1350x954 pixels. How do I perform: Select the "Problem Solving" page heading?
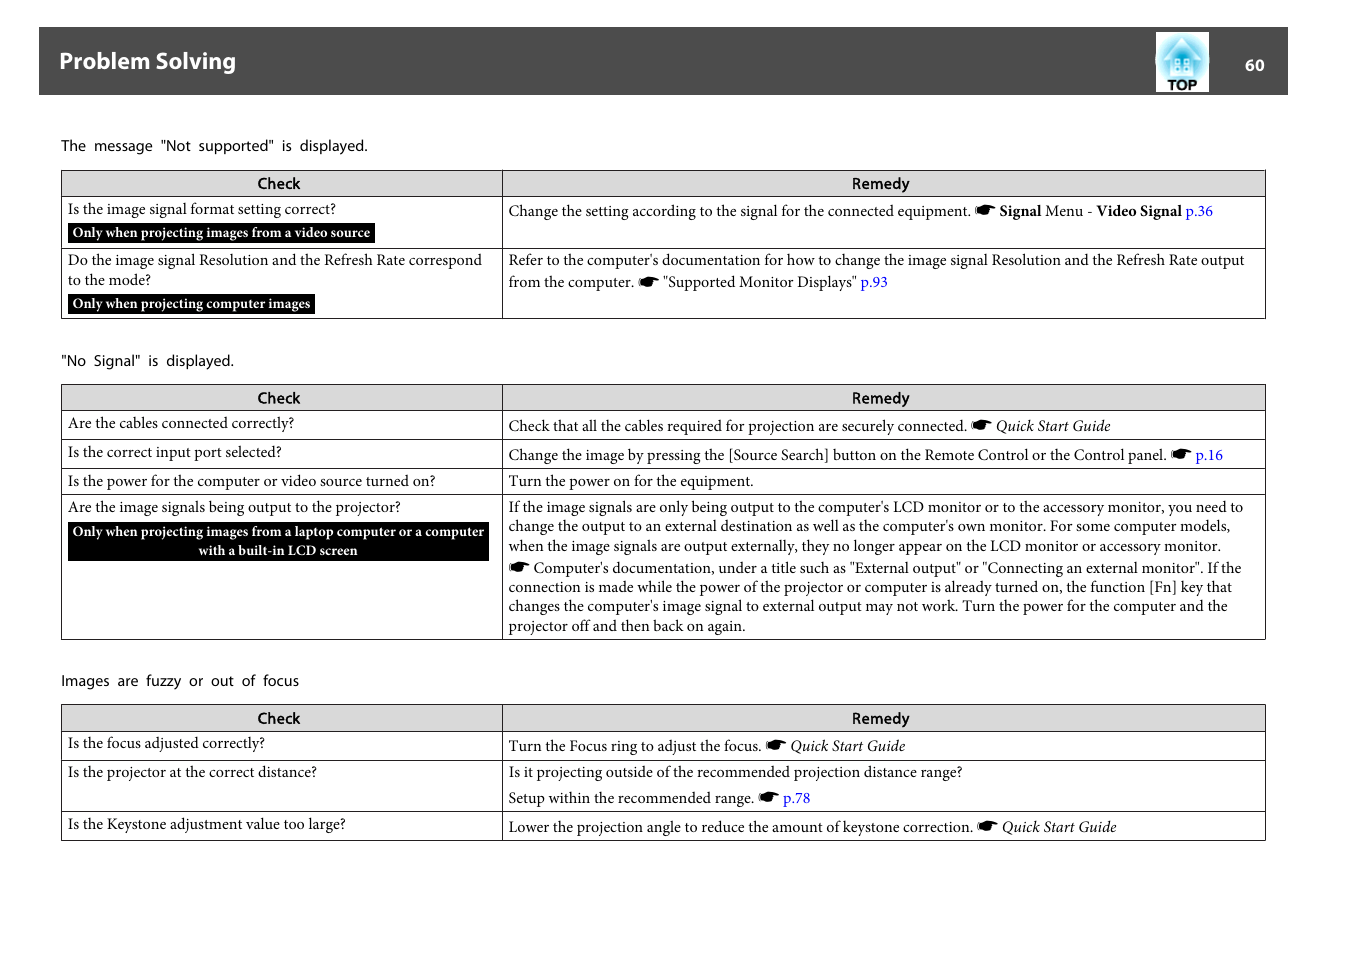pyautogui.click(x=147, y=61)
